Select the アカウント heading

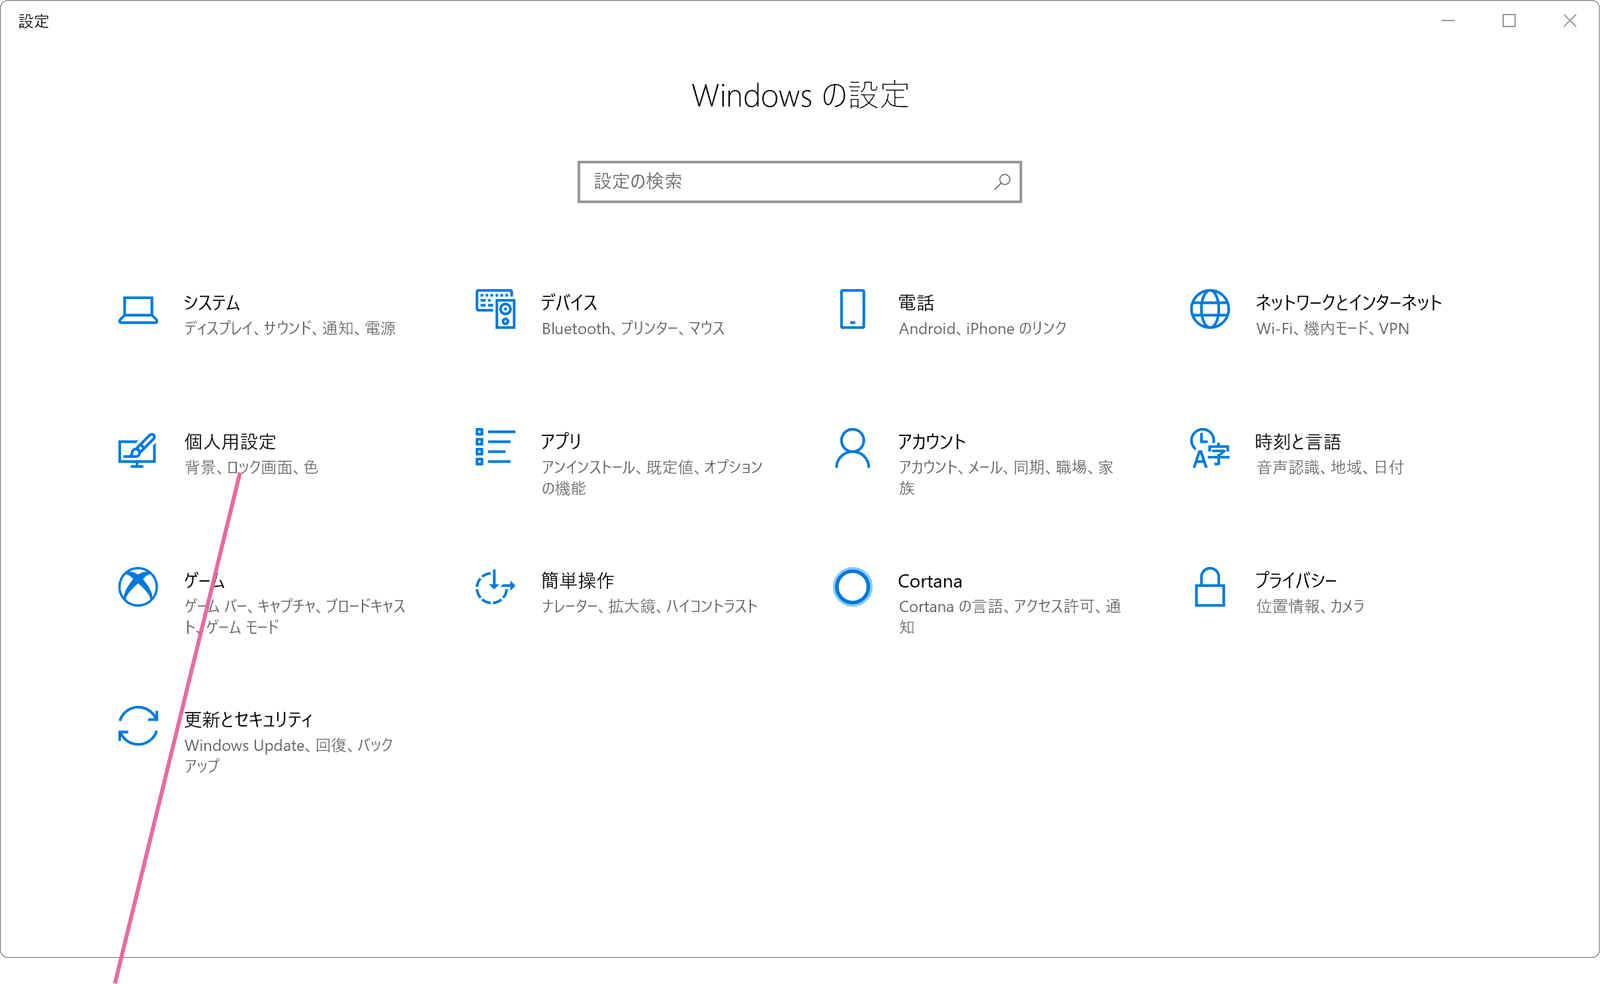point(932,441)
